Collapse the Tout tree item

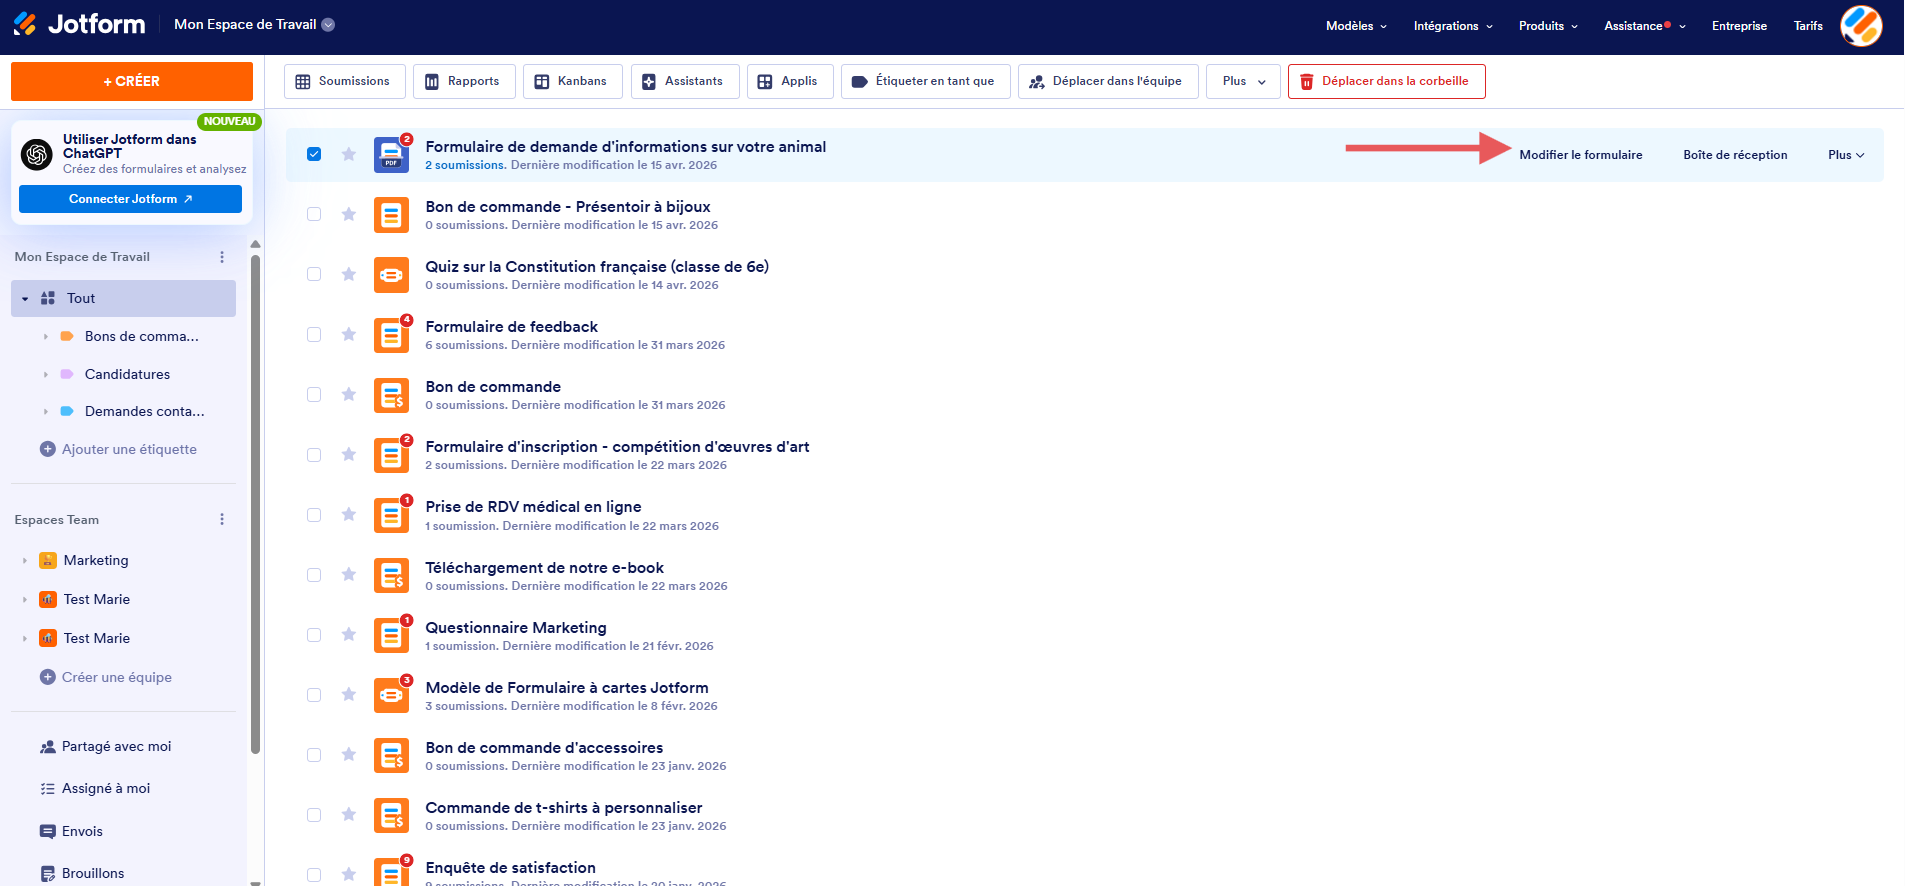(25, 299)
